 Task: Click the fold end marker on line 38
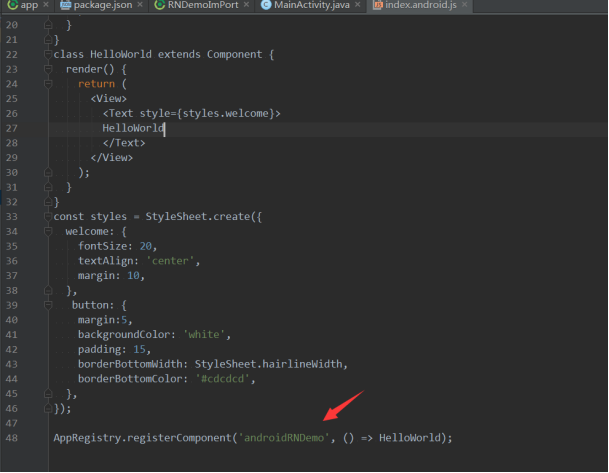pyautogui.click(x=48, y=290)
